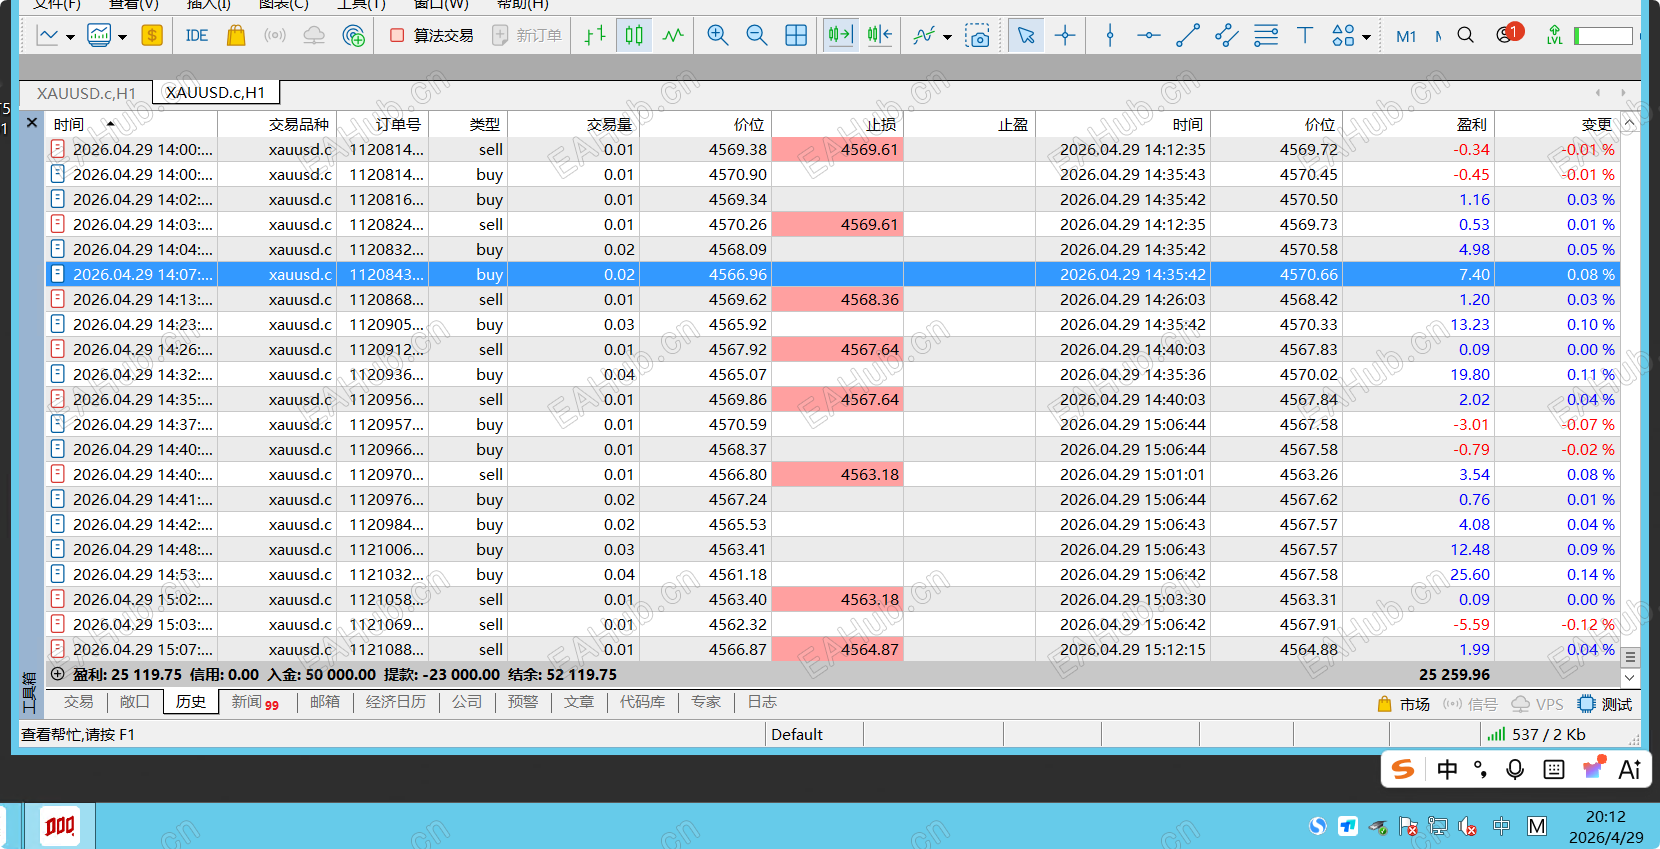Open the taskbar clock showing 20:12
The width and height of the screenshot is (1660, 849).
pyautogui.click(x=1606, y=827)
